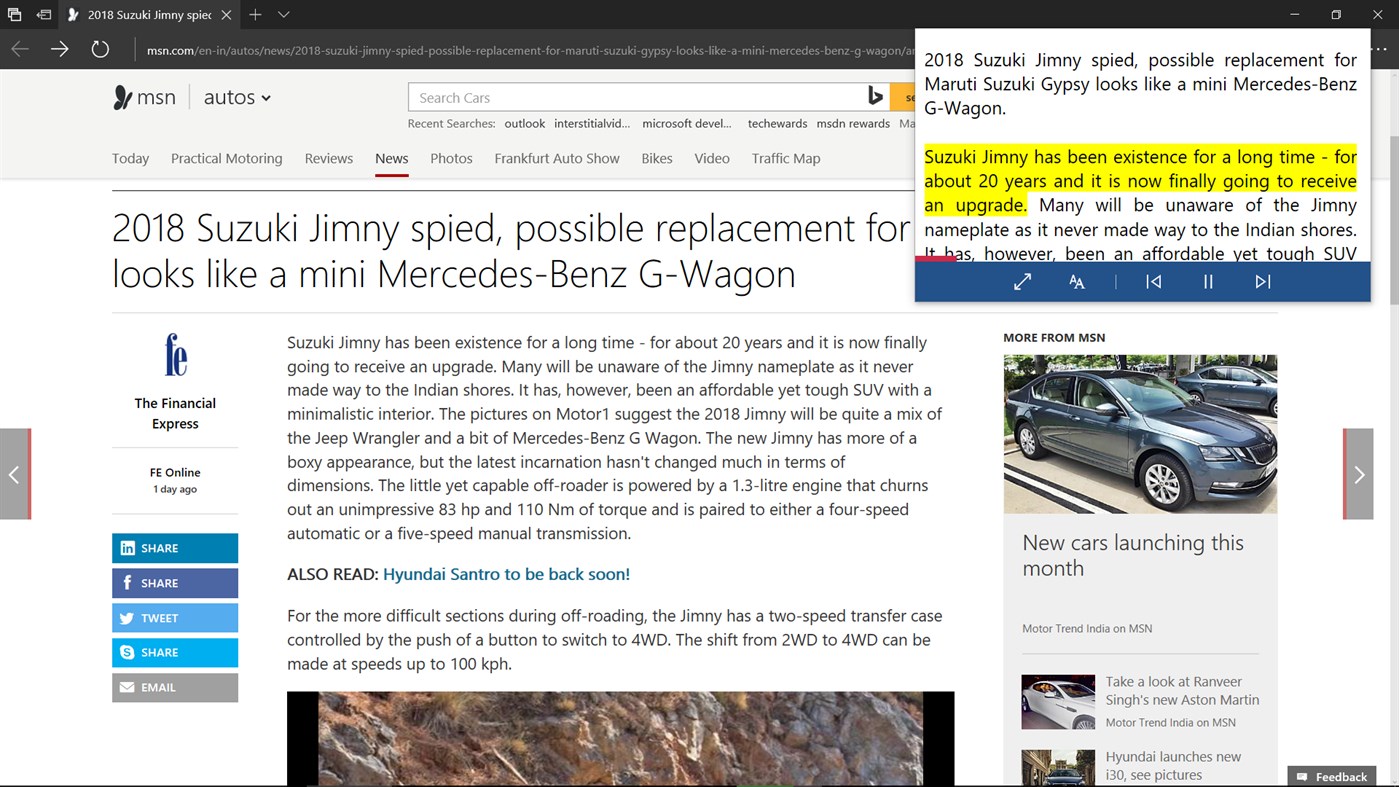Screen dimensions: 1399x787
Task: Share the article on Facebook
Action: (x=175, y=583)
